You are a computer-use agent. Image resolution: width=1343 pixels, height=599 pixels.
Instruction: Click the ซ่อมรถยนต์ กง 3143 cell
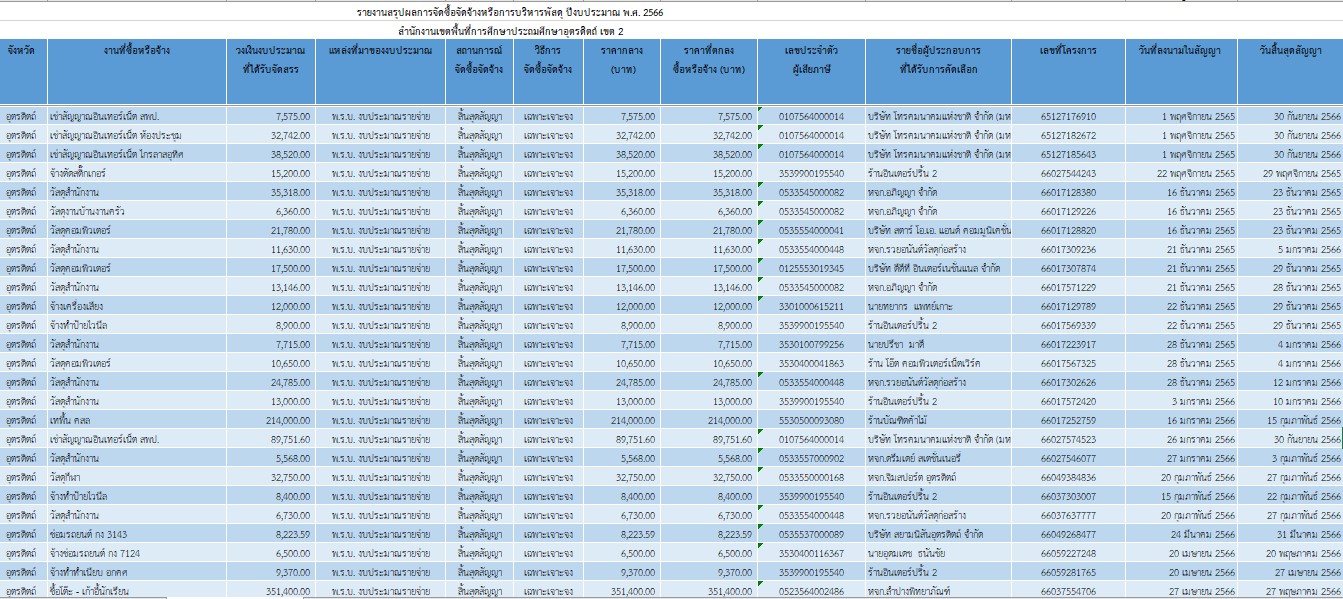pos(136,534)
